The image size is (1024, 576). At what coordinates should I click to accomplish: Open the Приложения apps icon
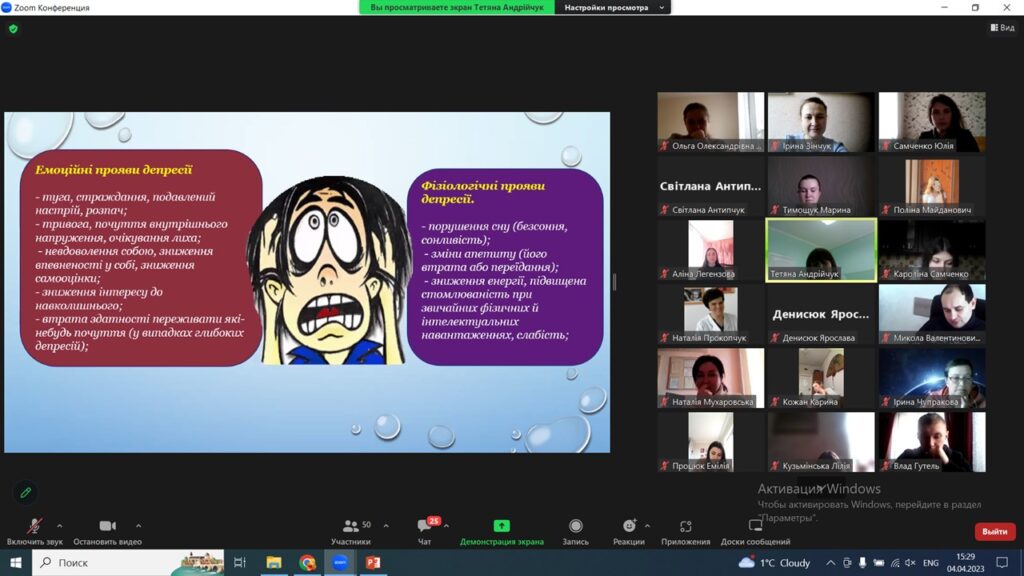[x=685, y=527]
